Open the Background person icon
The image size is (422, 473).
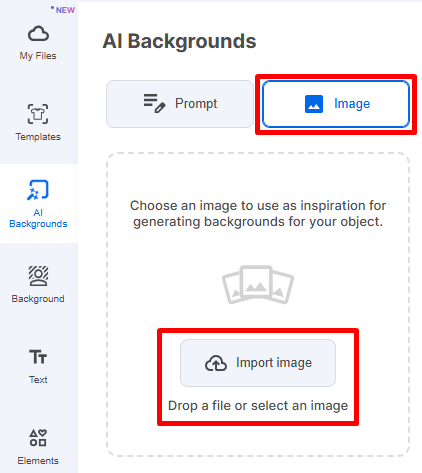(38, 276)
